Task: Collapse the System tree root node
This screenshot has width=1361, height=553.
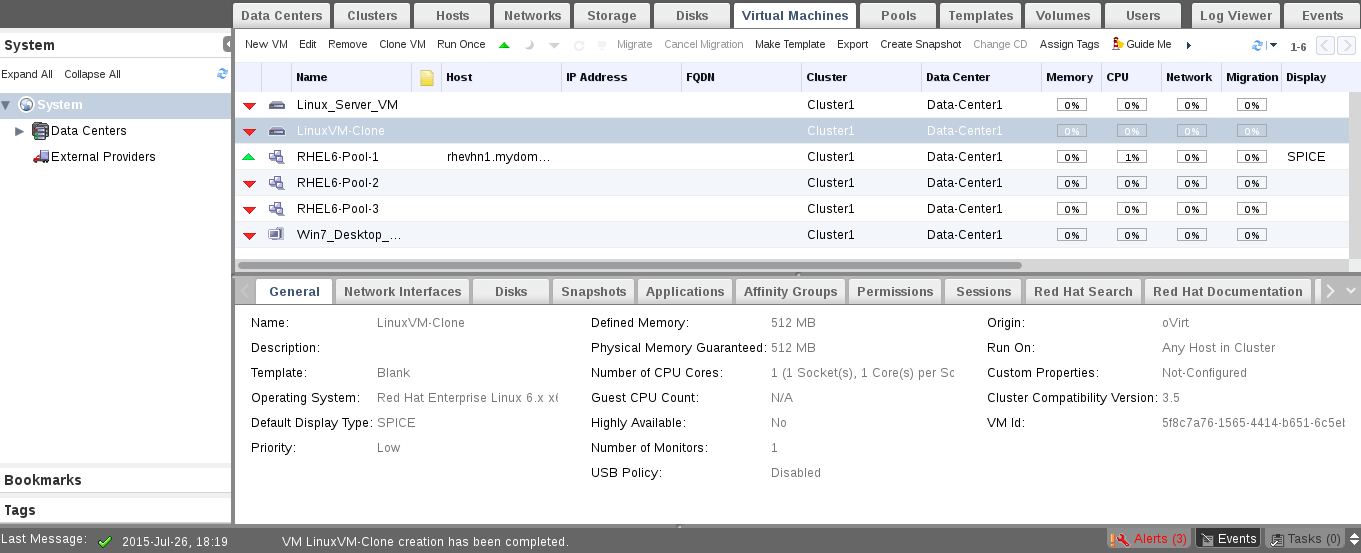Action: pyautogui.click(x=7, y=105)
